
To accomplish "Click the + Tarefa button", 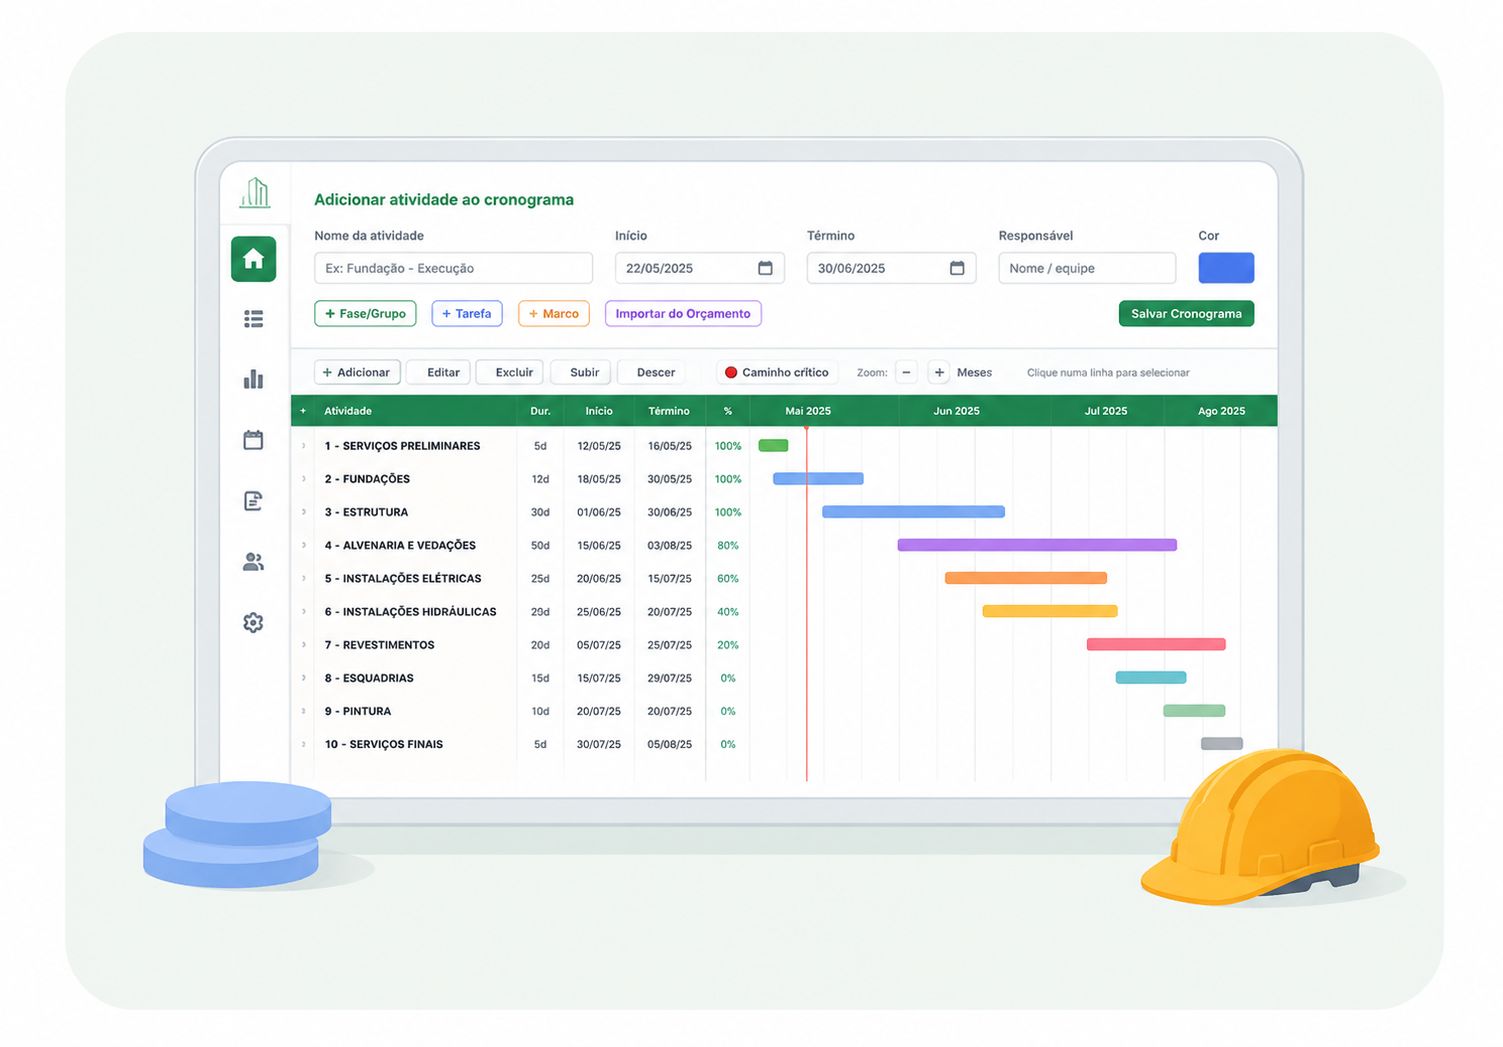I will pyautogui.click(x=467, y=313).
